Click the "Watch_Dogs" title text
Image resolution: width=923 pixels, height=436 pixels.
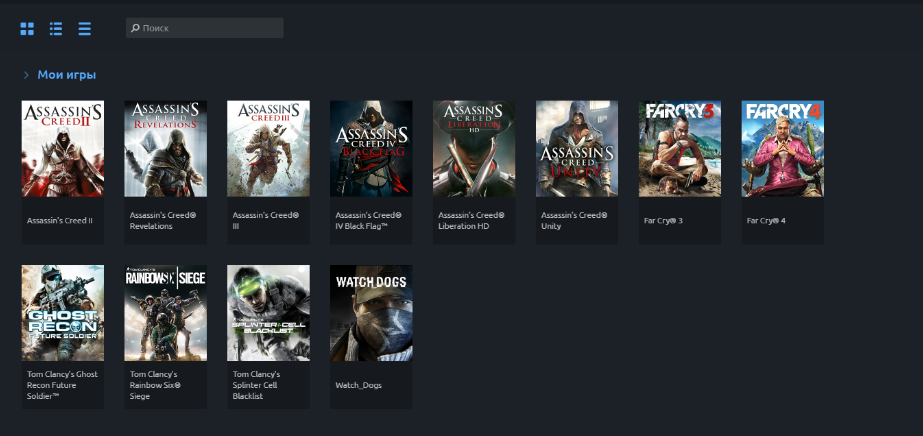358,385
